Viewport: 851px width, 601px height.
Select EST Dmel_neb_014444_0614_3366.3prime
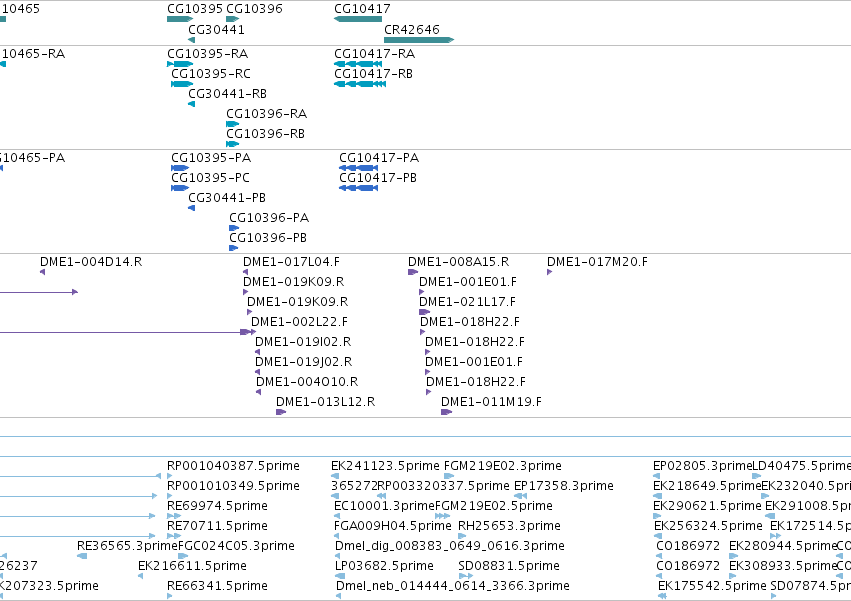pos(453,586)
